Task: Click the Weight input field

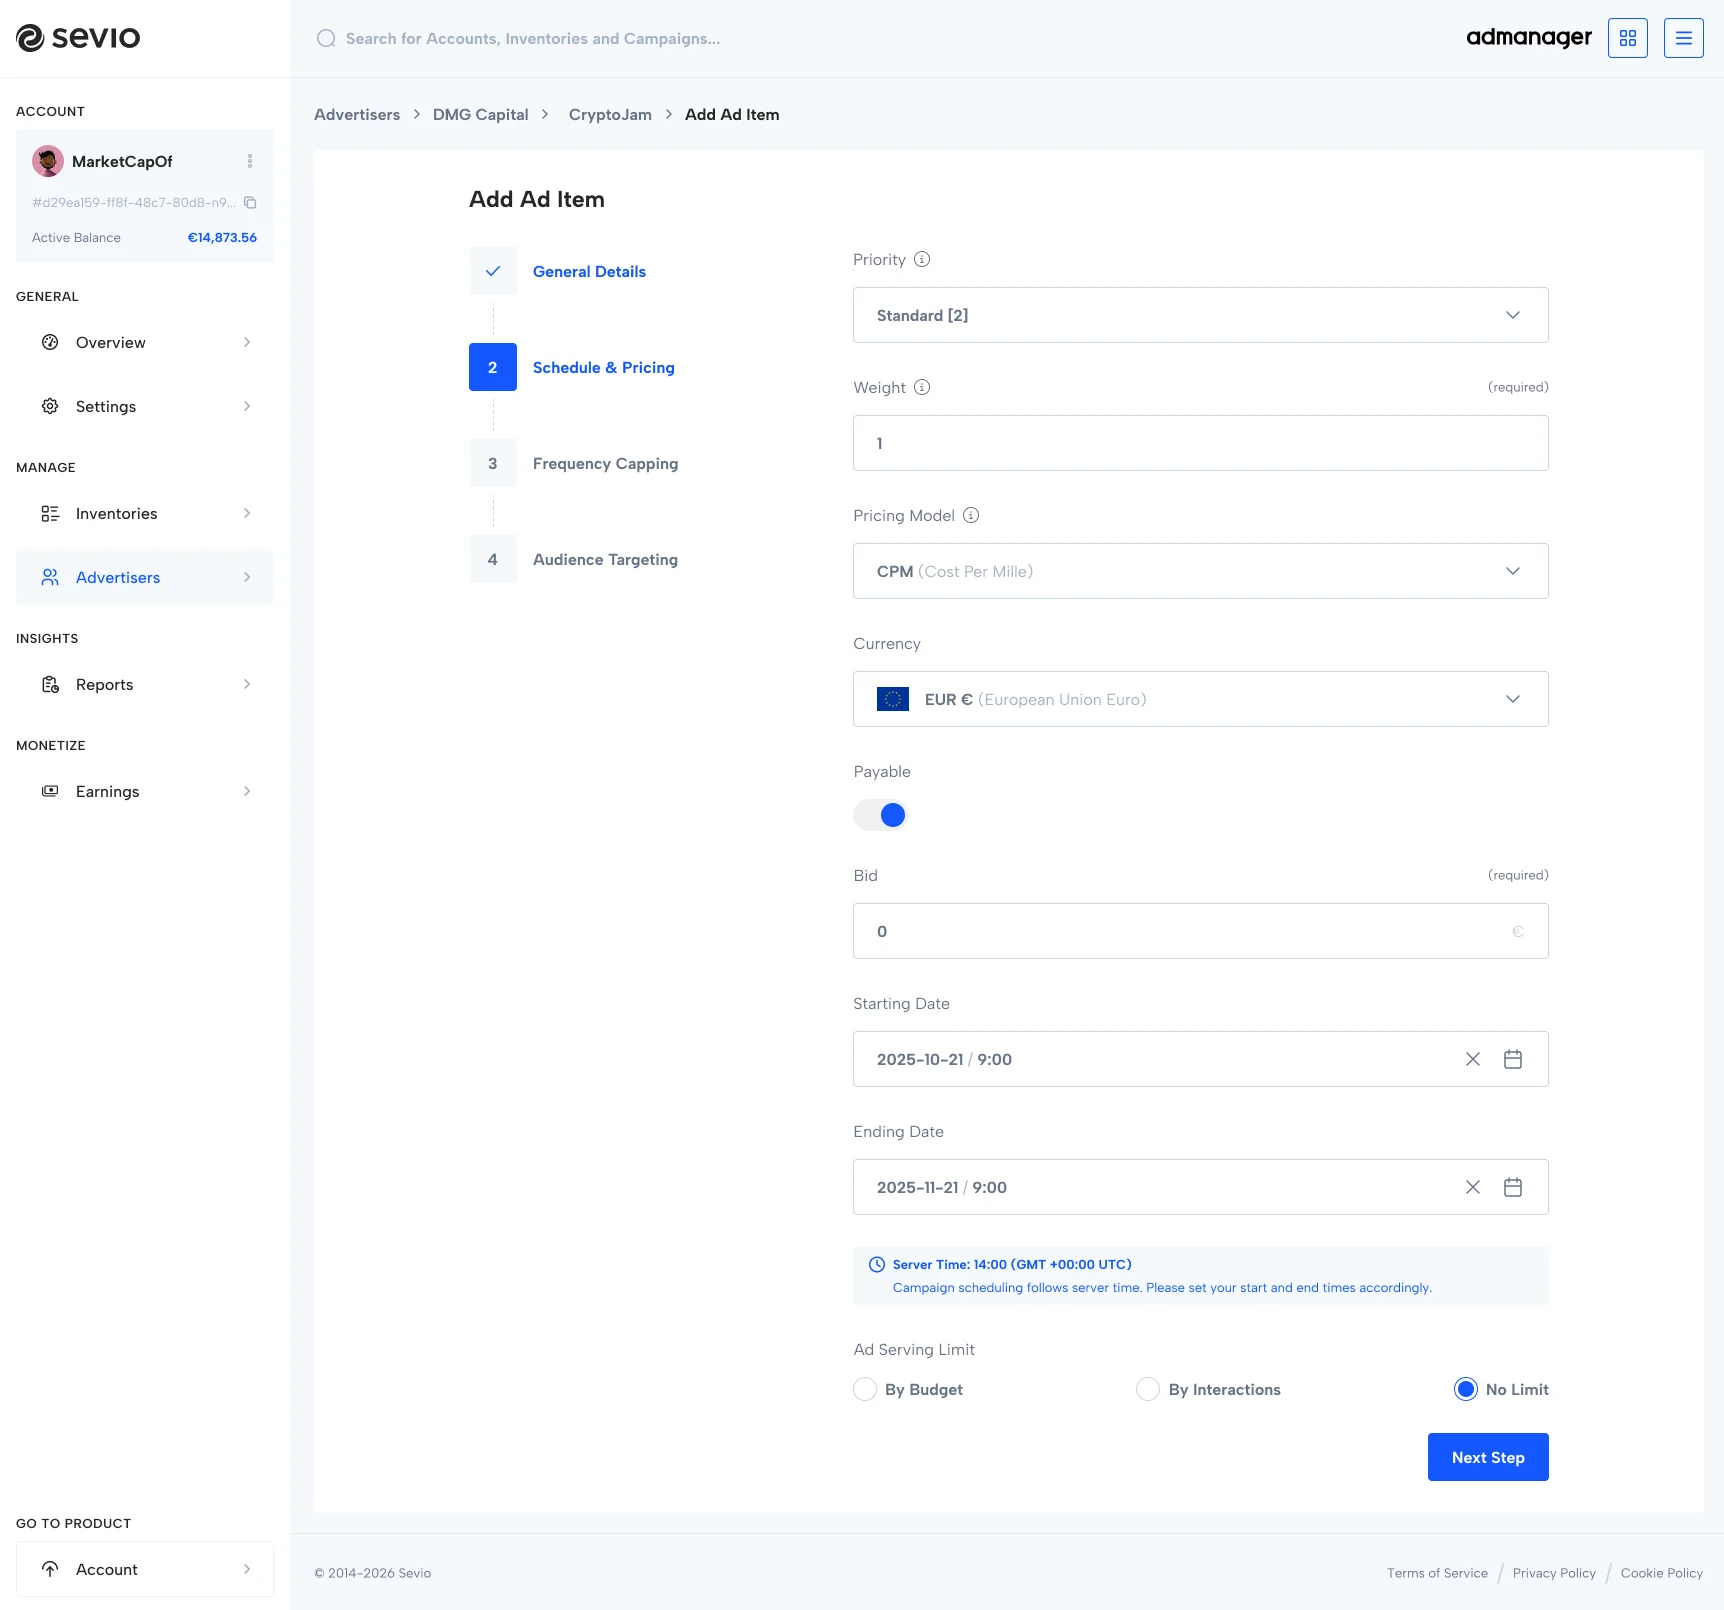Action: pos(1201,443)
